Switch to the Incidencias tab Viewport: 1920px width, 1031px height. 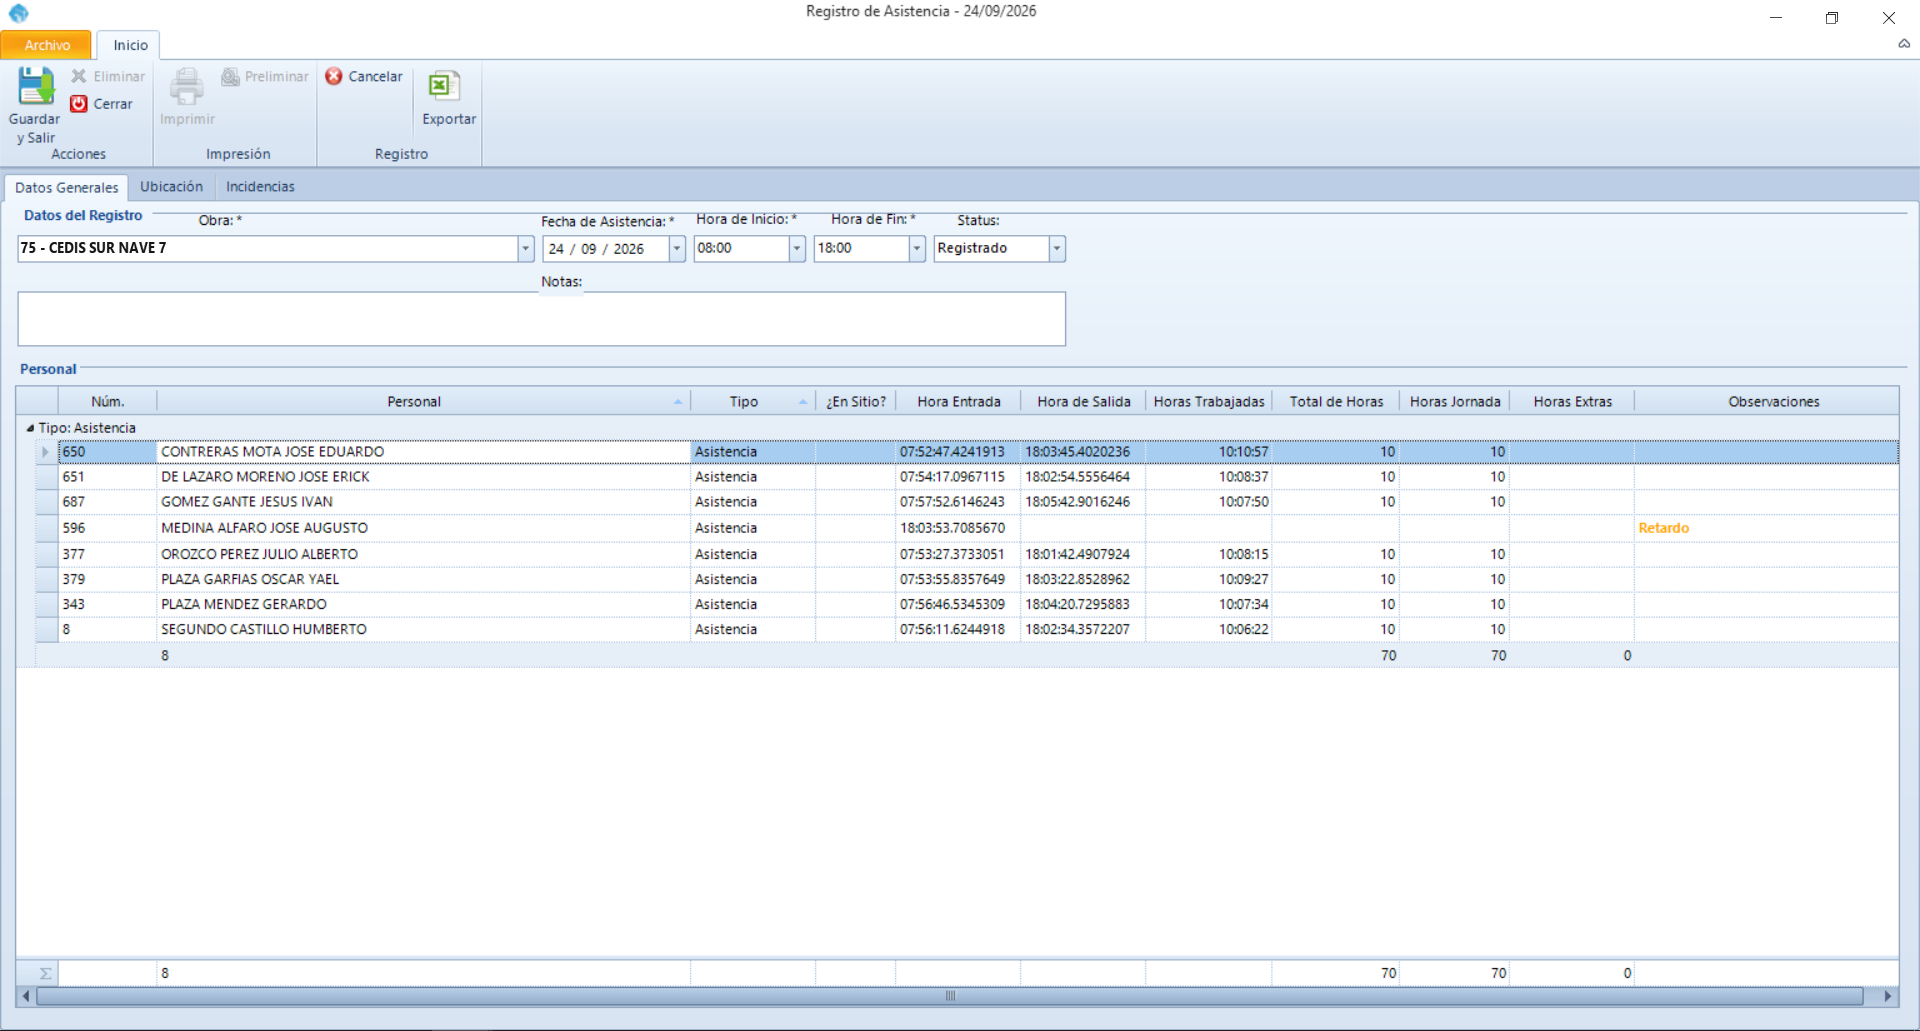(260, 187)
